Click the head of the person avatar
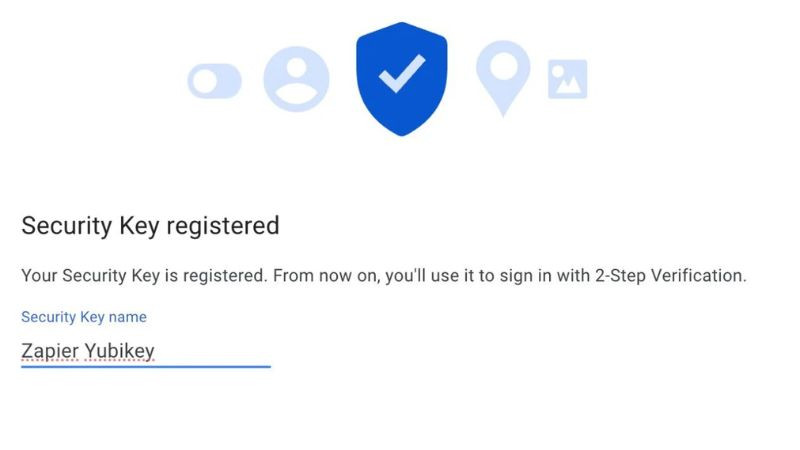Image resolution: width=800 pixels, height=450 pixels. coord(296,68)
